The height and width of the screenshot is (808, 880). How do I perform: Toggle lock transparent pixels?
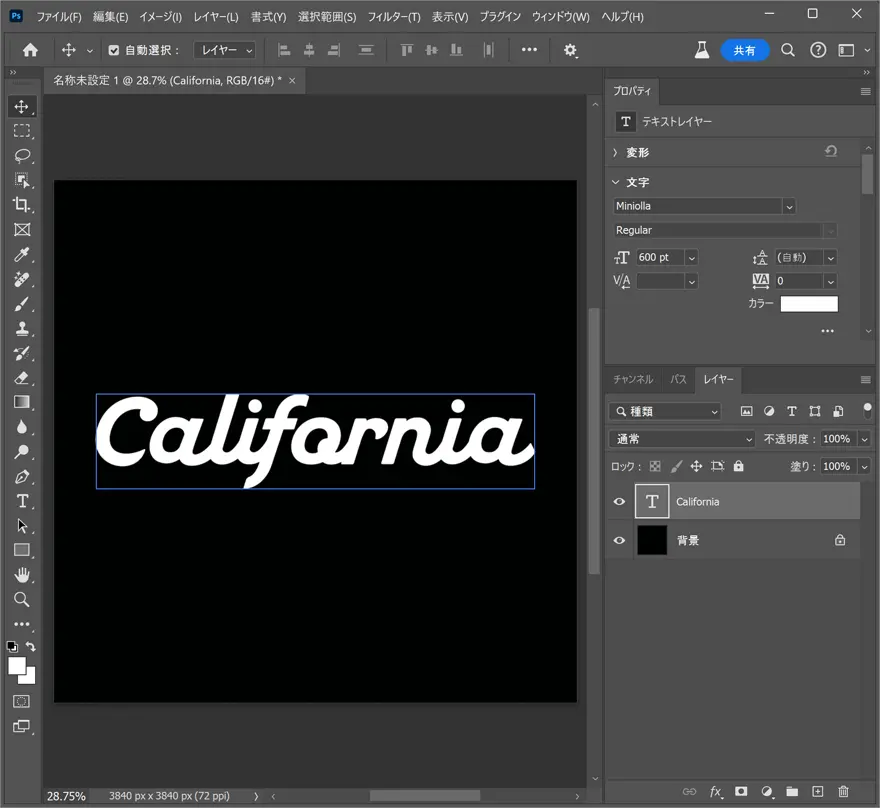pos(655,466)
